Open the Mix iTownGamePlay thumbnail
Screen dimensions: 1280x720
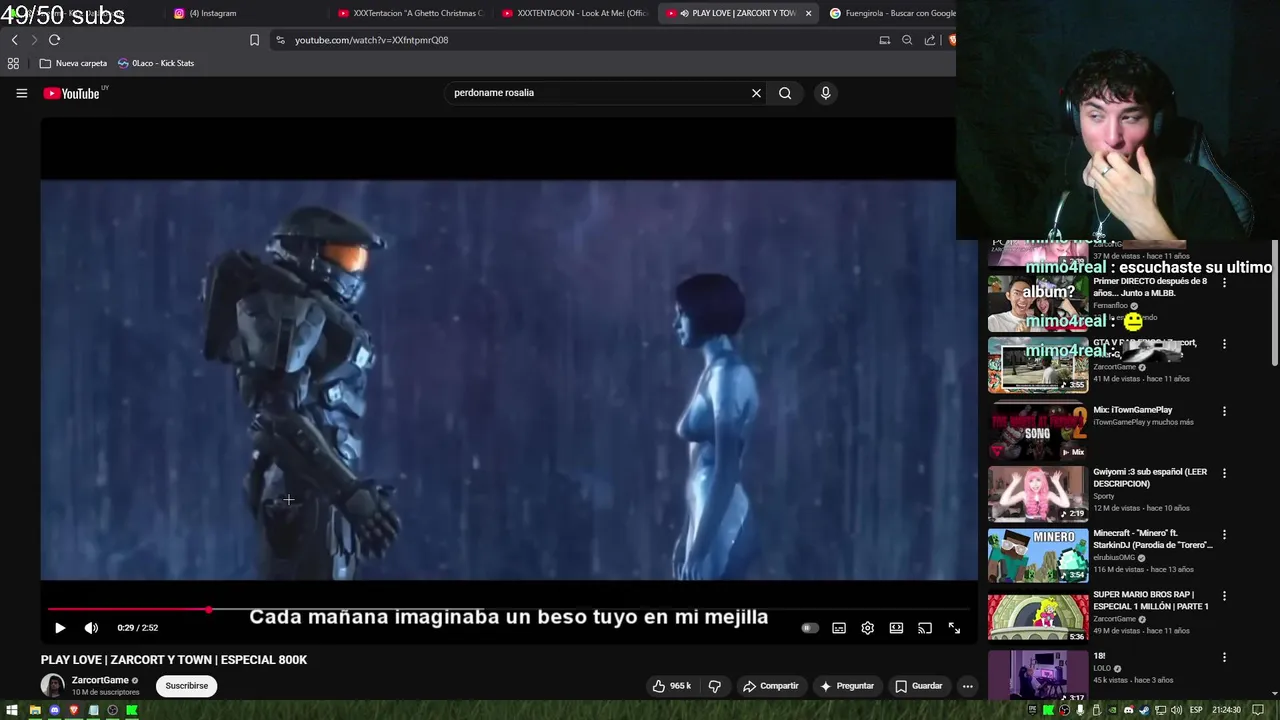pos(1038,431)
